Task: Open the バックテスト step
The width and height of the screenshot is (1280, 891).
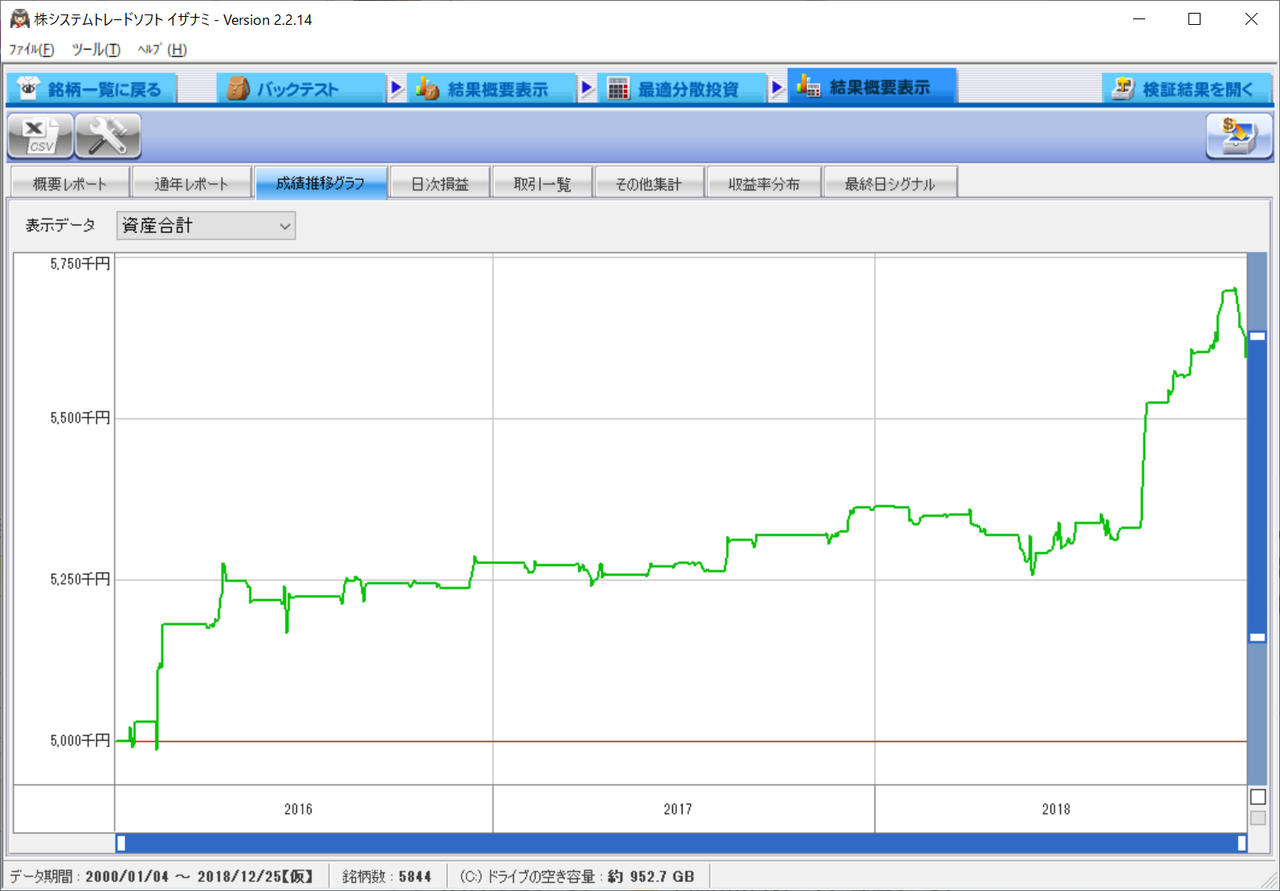Action: (300, 88)
